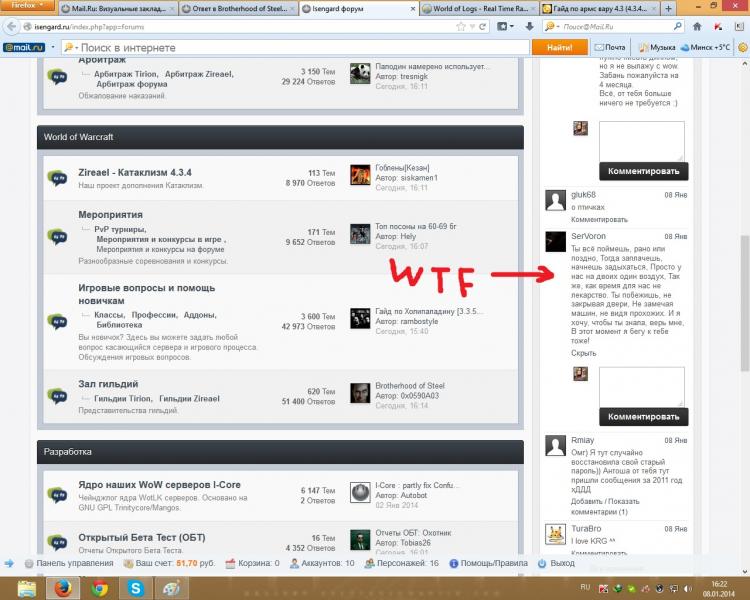Click the isengard.ru address bar
Viewport: 750px width, 600px height.
point(239,27)
